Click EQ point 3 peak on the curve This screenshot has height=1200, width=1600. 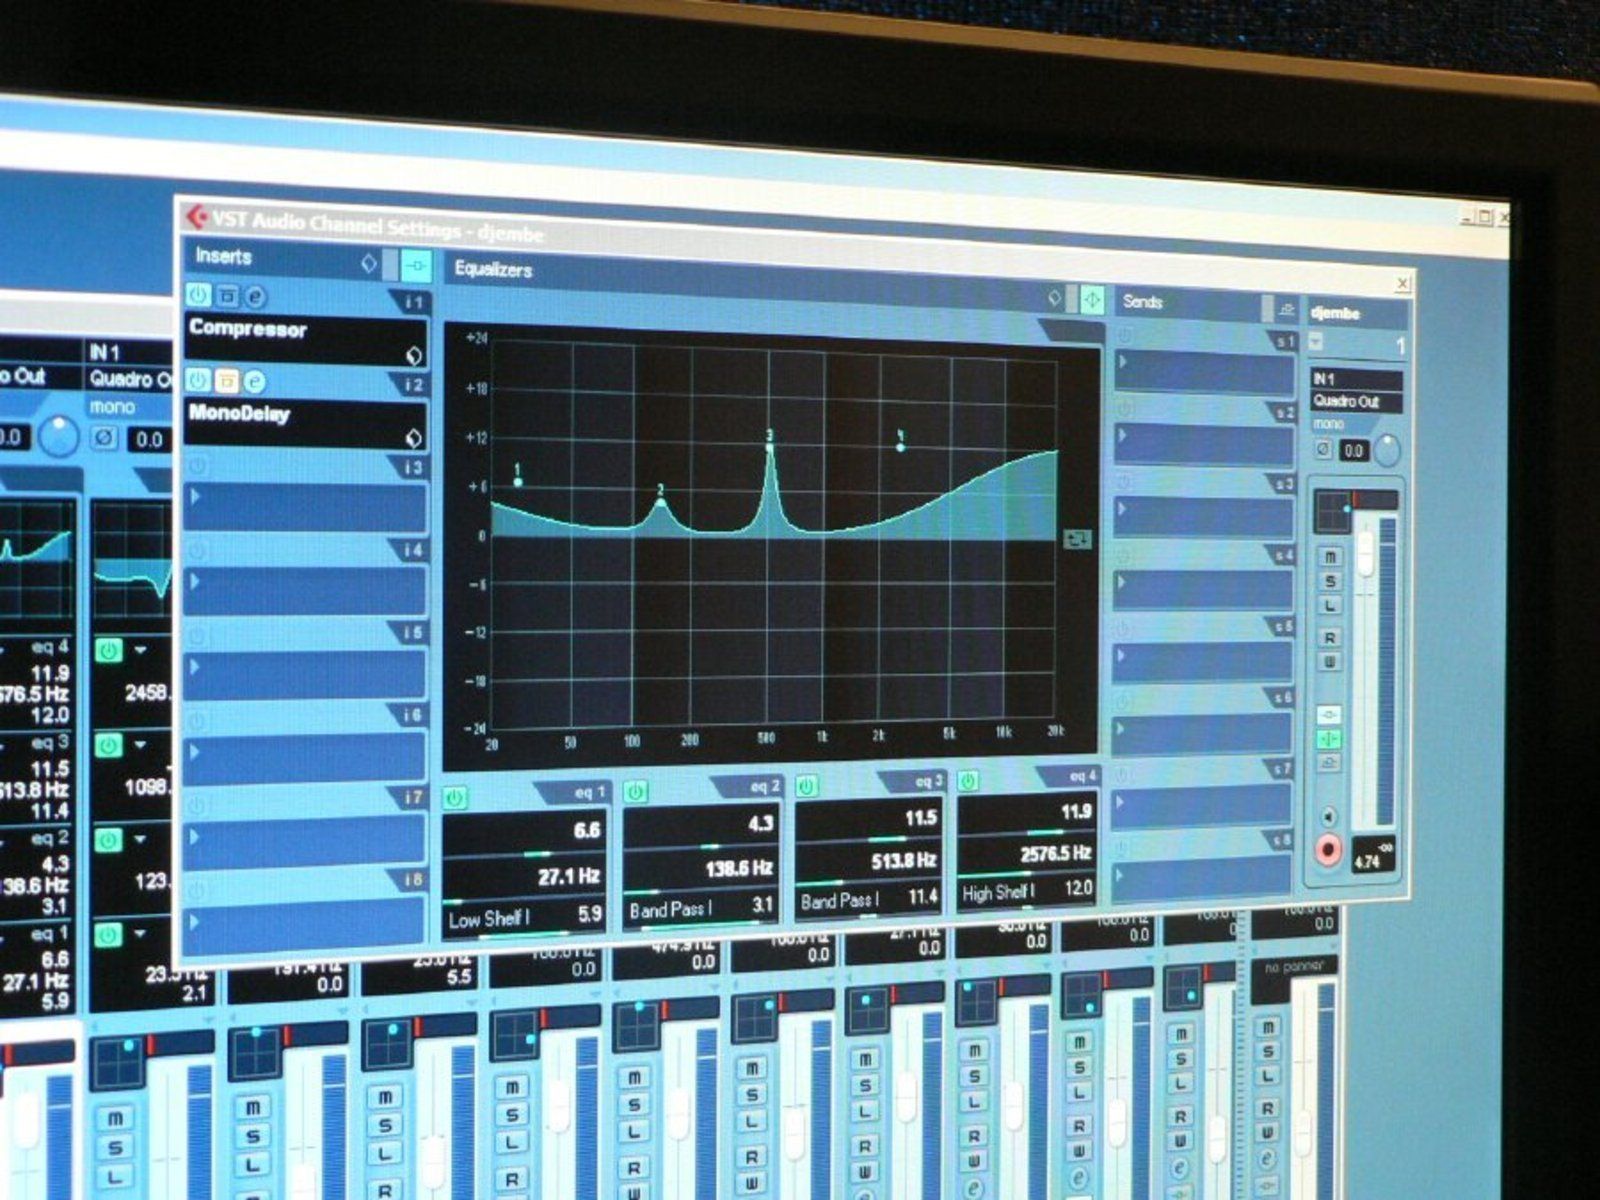click(770, 447)
